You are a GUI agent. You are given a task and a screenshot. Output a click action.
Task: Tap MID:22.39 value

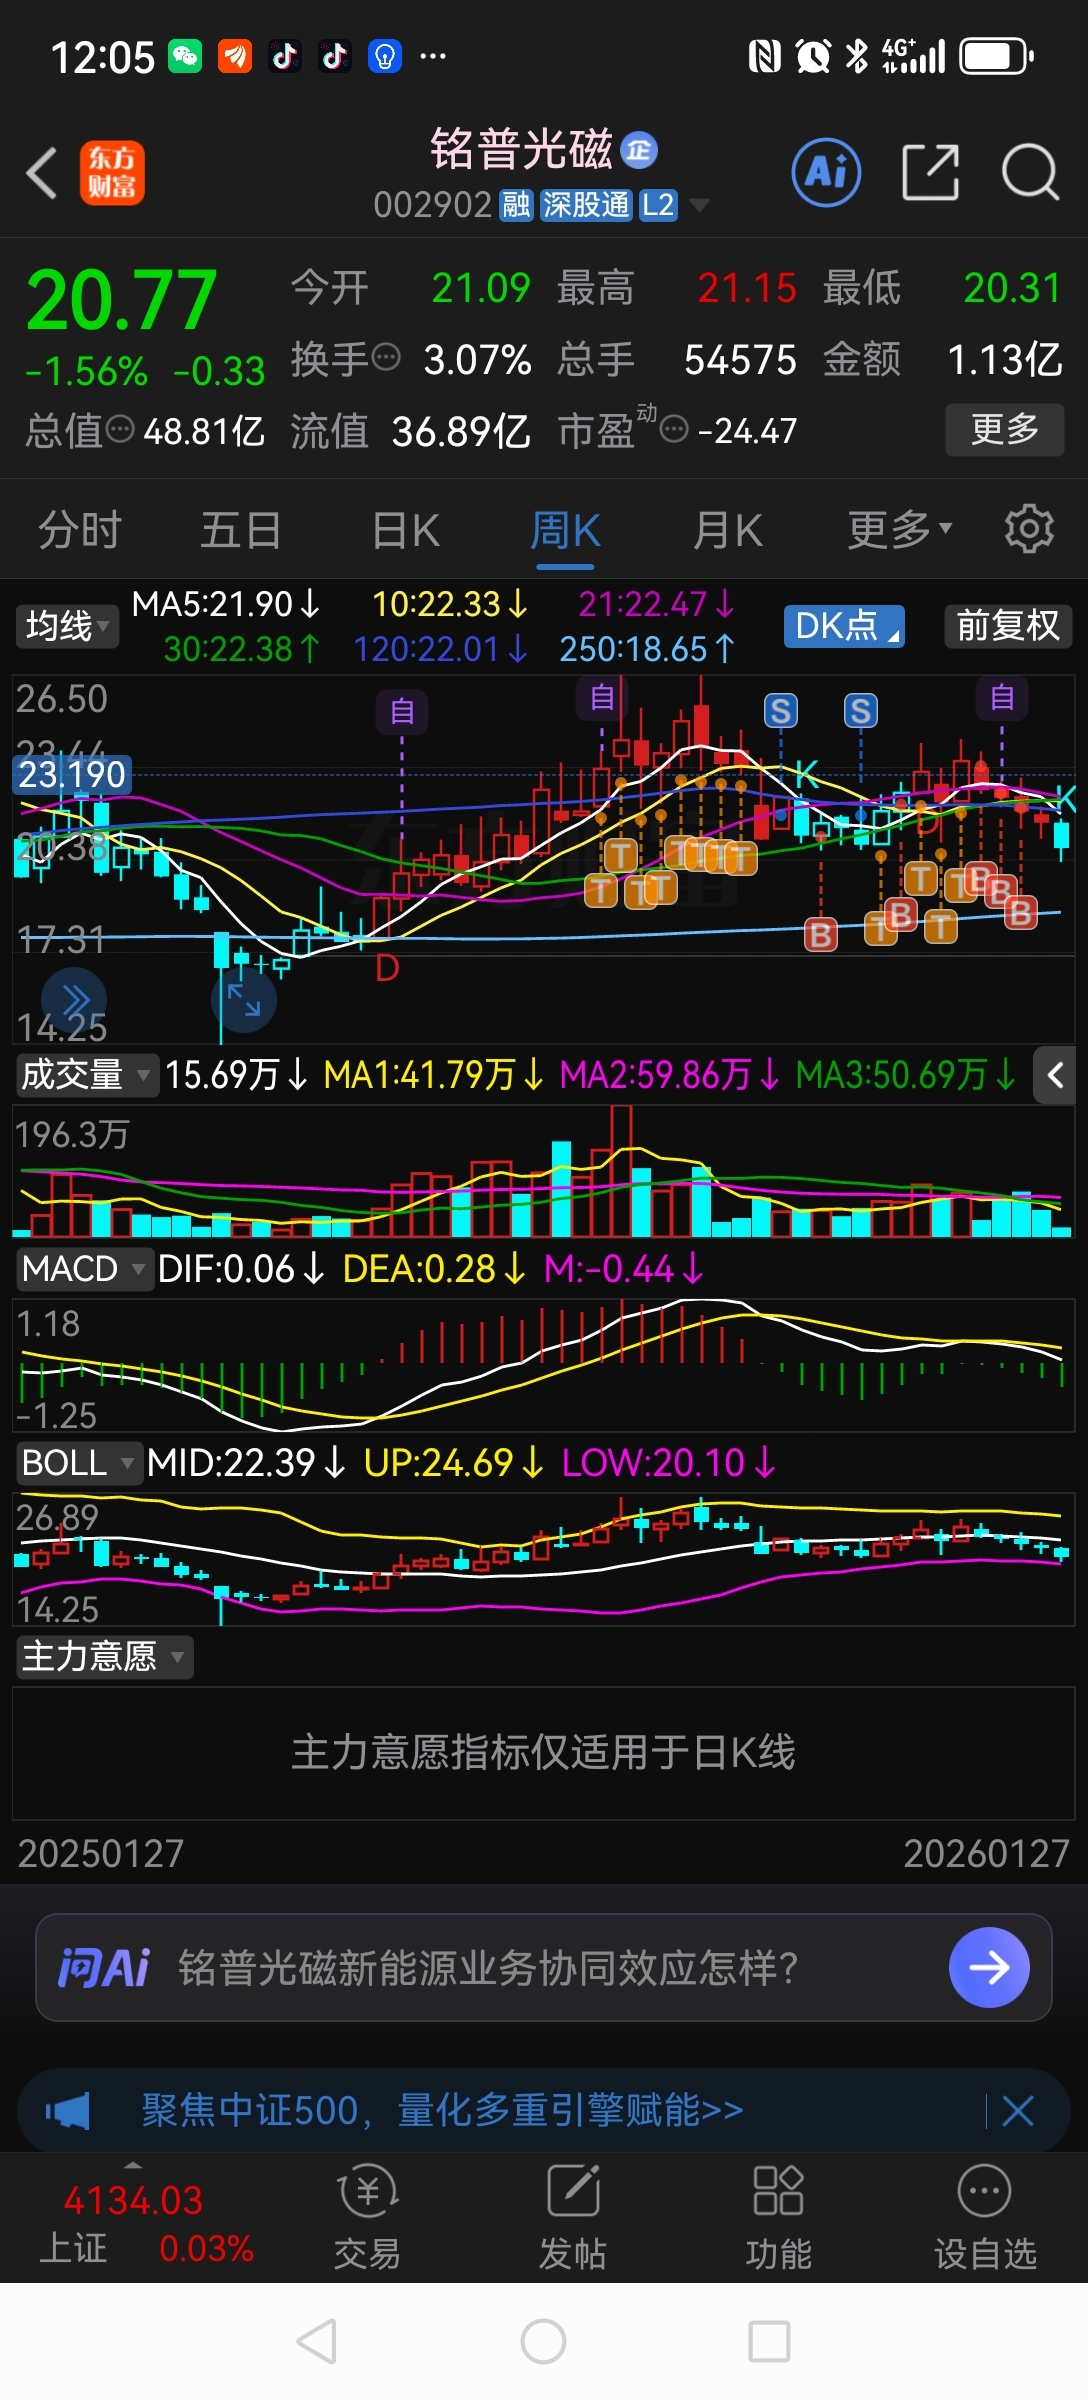(x=246, y=1463)
